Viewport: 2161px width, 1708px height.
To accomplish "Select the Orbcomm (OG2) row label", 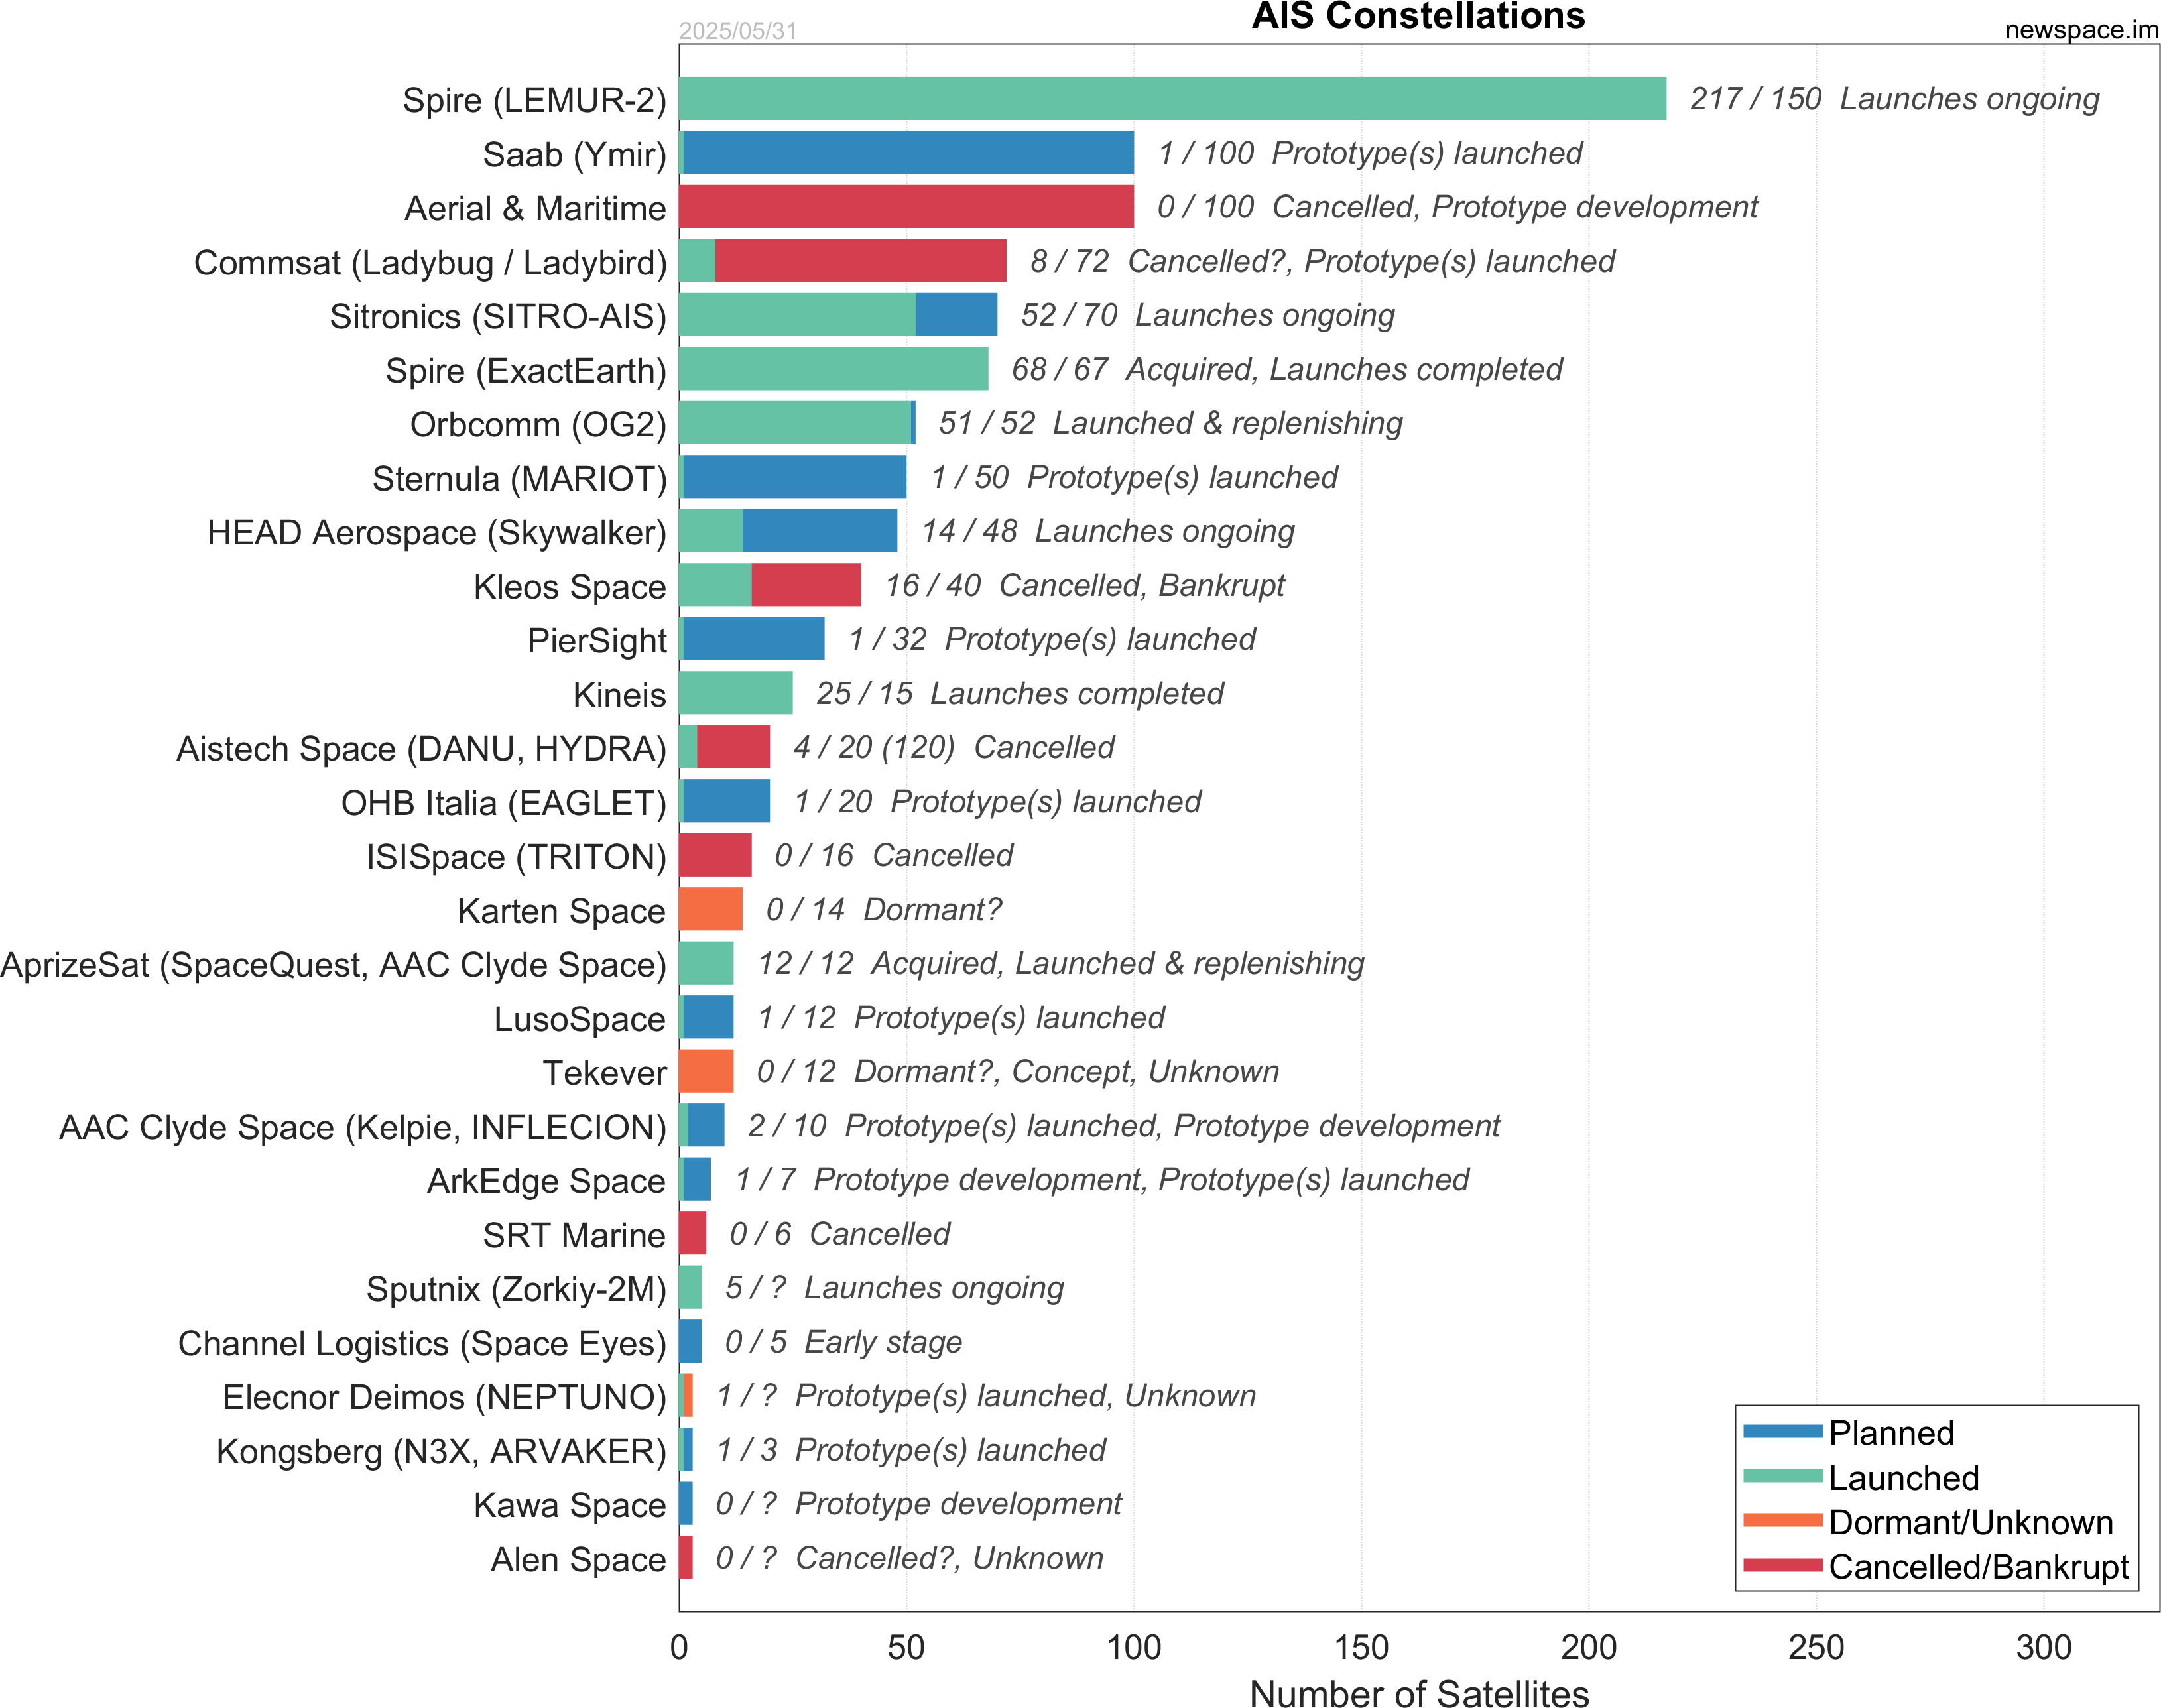I will point(538,424).
